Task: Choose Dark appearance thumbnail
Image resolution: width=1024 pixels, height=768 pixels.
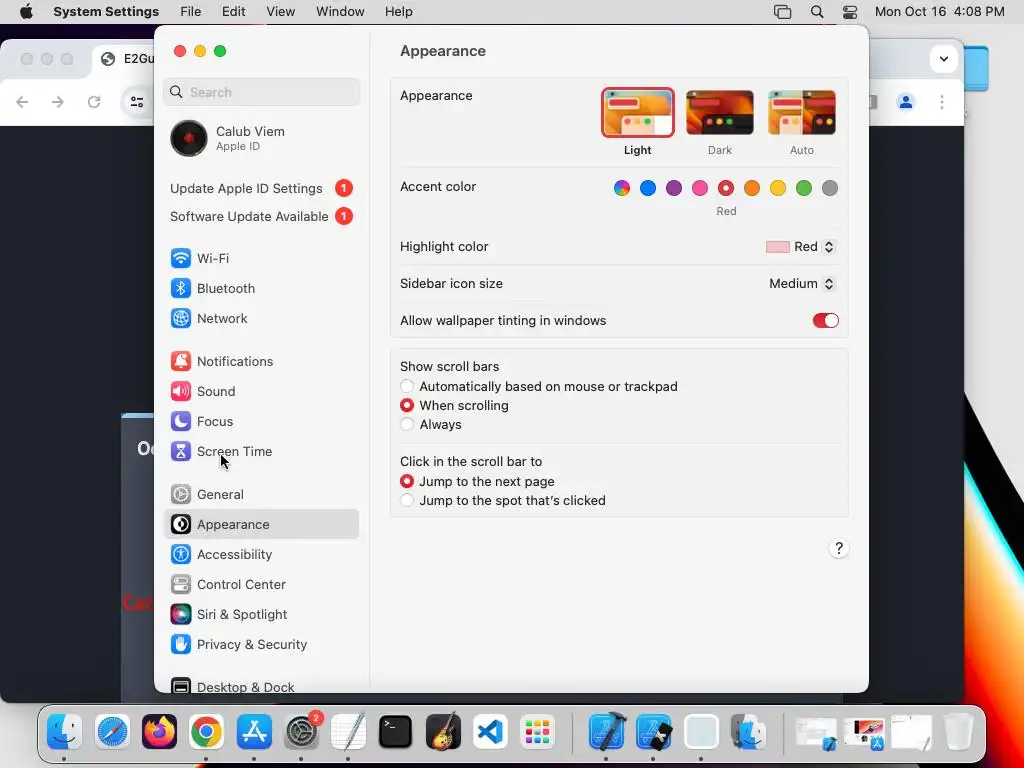Action: pos(720,112)
